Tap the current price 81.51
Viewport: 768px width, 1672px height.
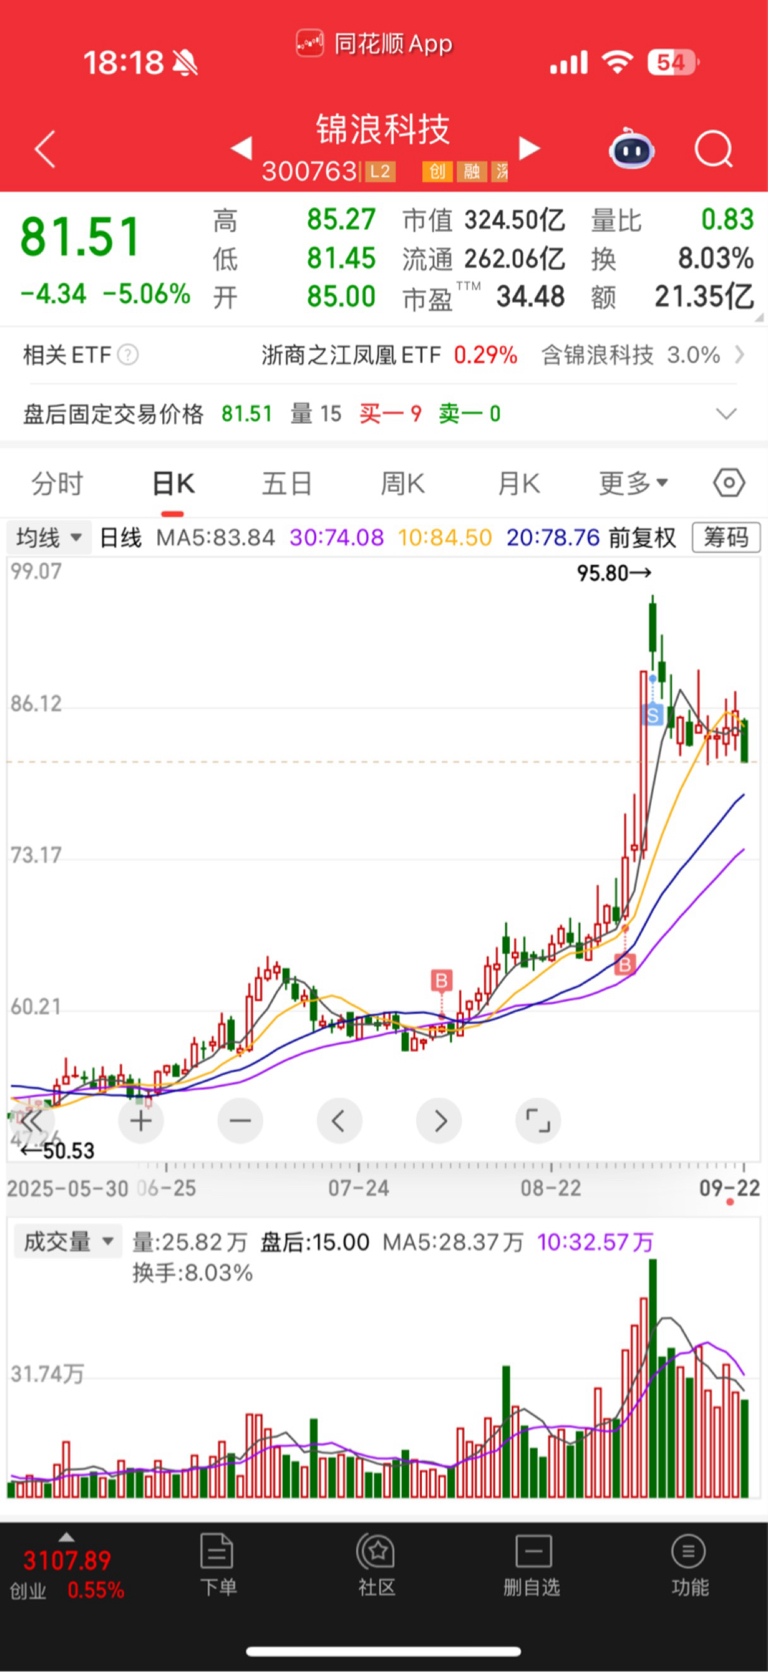point(80,238)
